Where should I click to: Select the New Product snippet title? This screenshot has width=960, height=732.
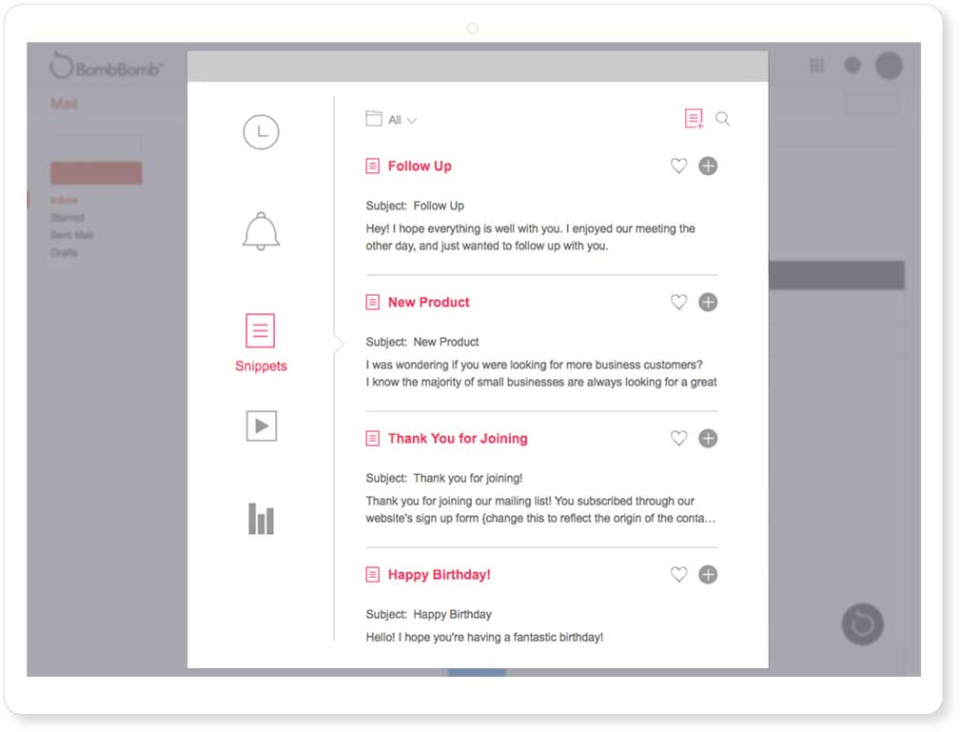pyautogui.click(x=428, y=302)
